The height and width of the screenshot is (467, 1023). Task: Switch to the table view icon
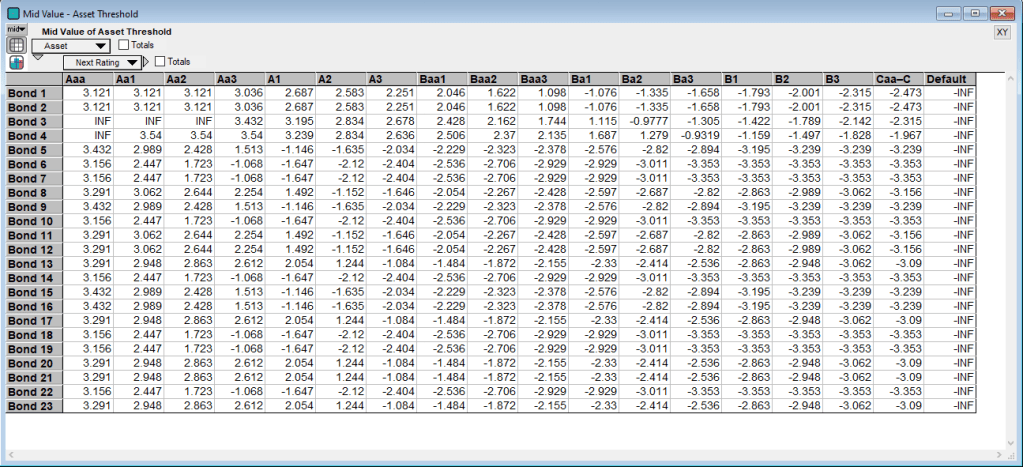[16, 46]
